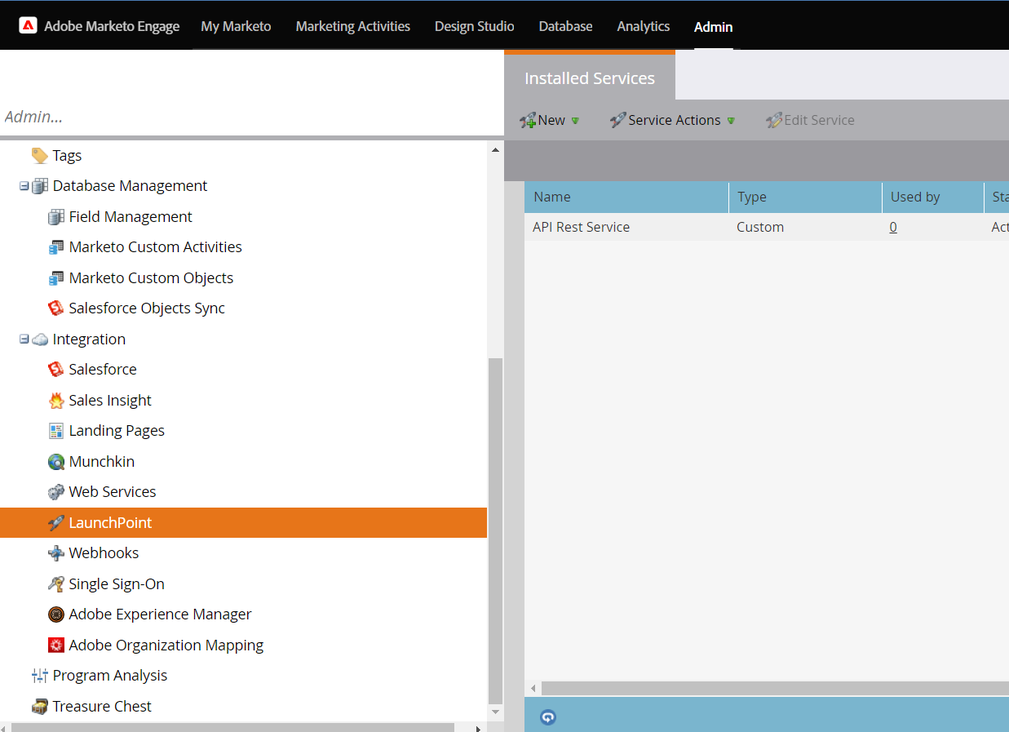Click the Custom type cell
1009x732 pixels.
pos(760,227)
